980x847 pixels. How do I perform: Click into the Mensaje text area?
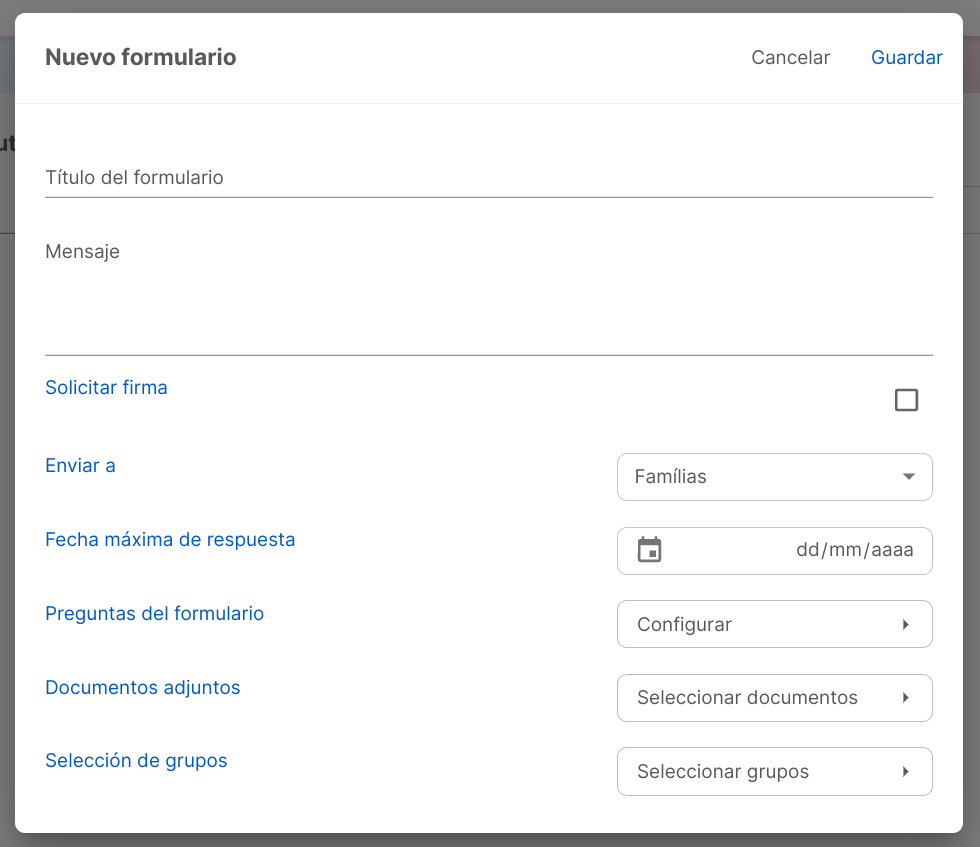(489, 293)
